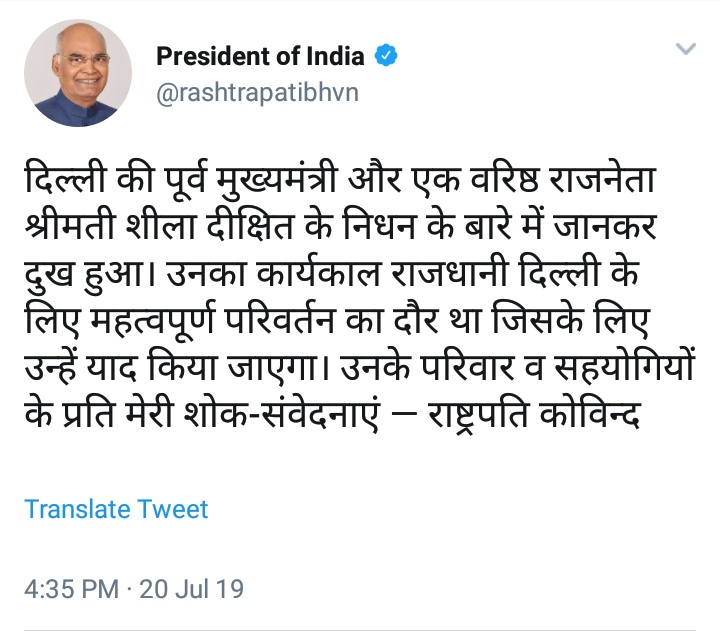
Task: Click the Translate Tweet link
Action: click(116, 509)
